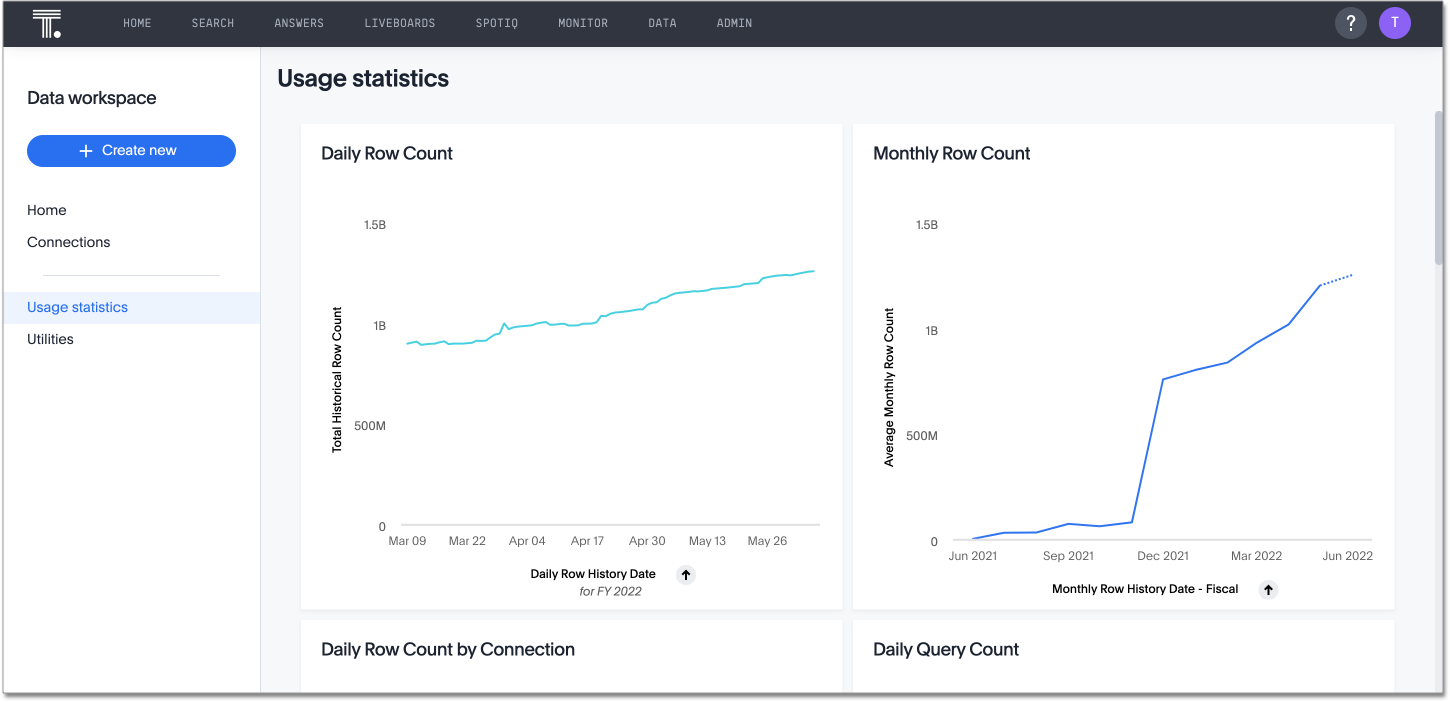Open the Connections page in the sidebar

tap(68, 242)
